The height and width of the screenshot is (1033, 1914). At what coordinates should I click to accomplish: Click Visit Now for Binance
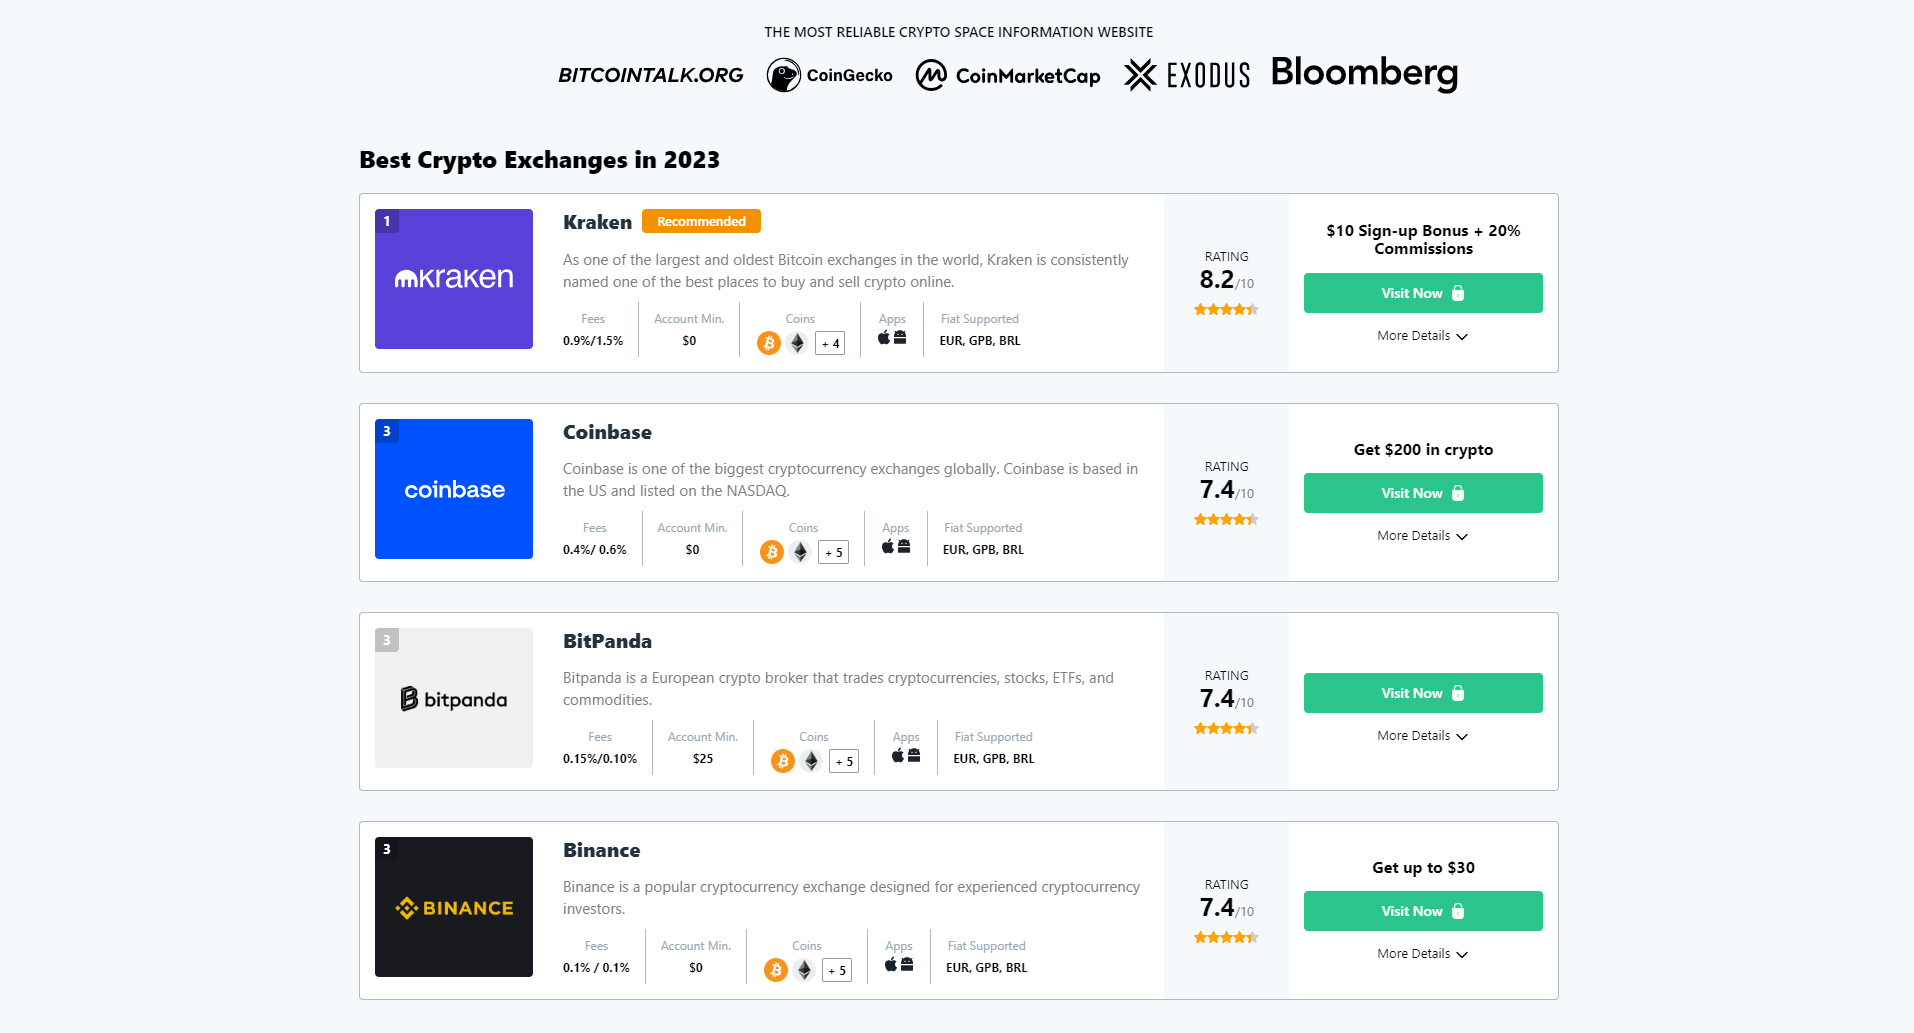click(1423, 911)
